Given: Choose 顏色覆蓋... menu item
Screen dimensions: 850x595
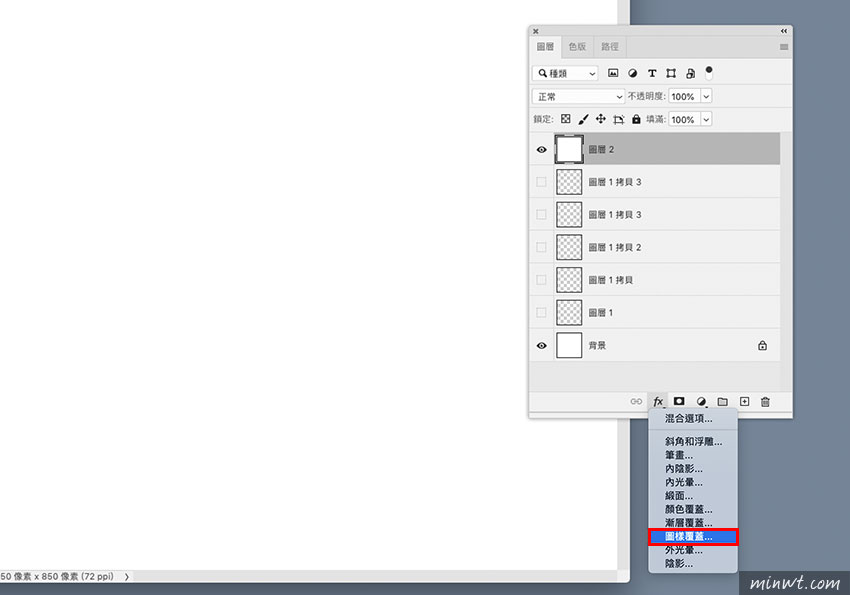Looking at the screenshot, I should (693, 509).
